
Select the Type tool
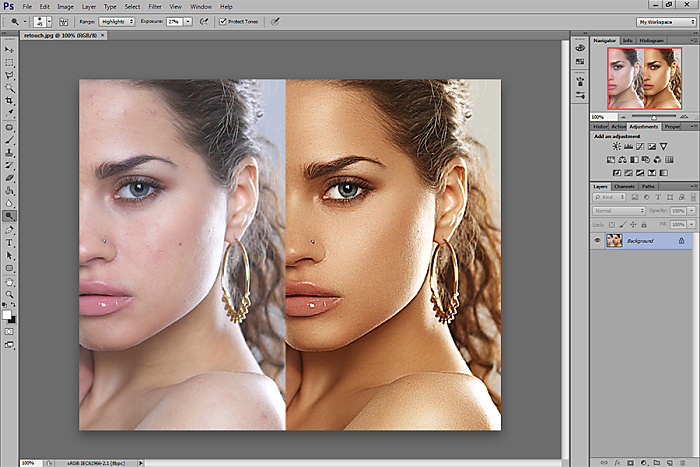9,243
